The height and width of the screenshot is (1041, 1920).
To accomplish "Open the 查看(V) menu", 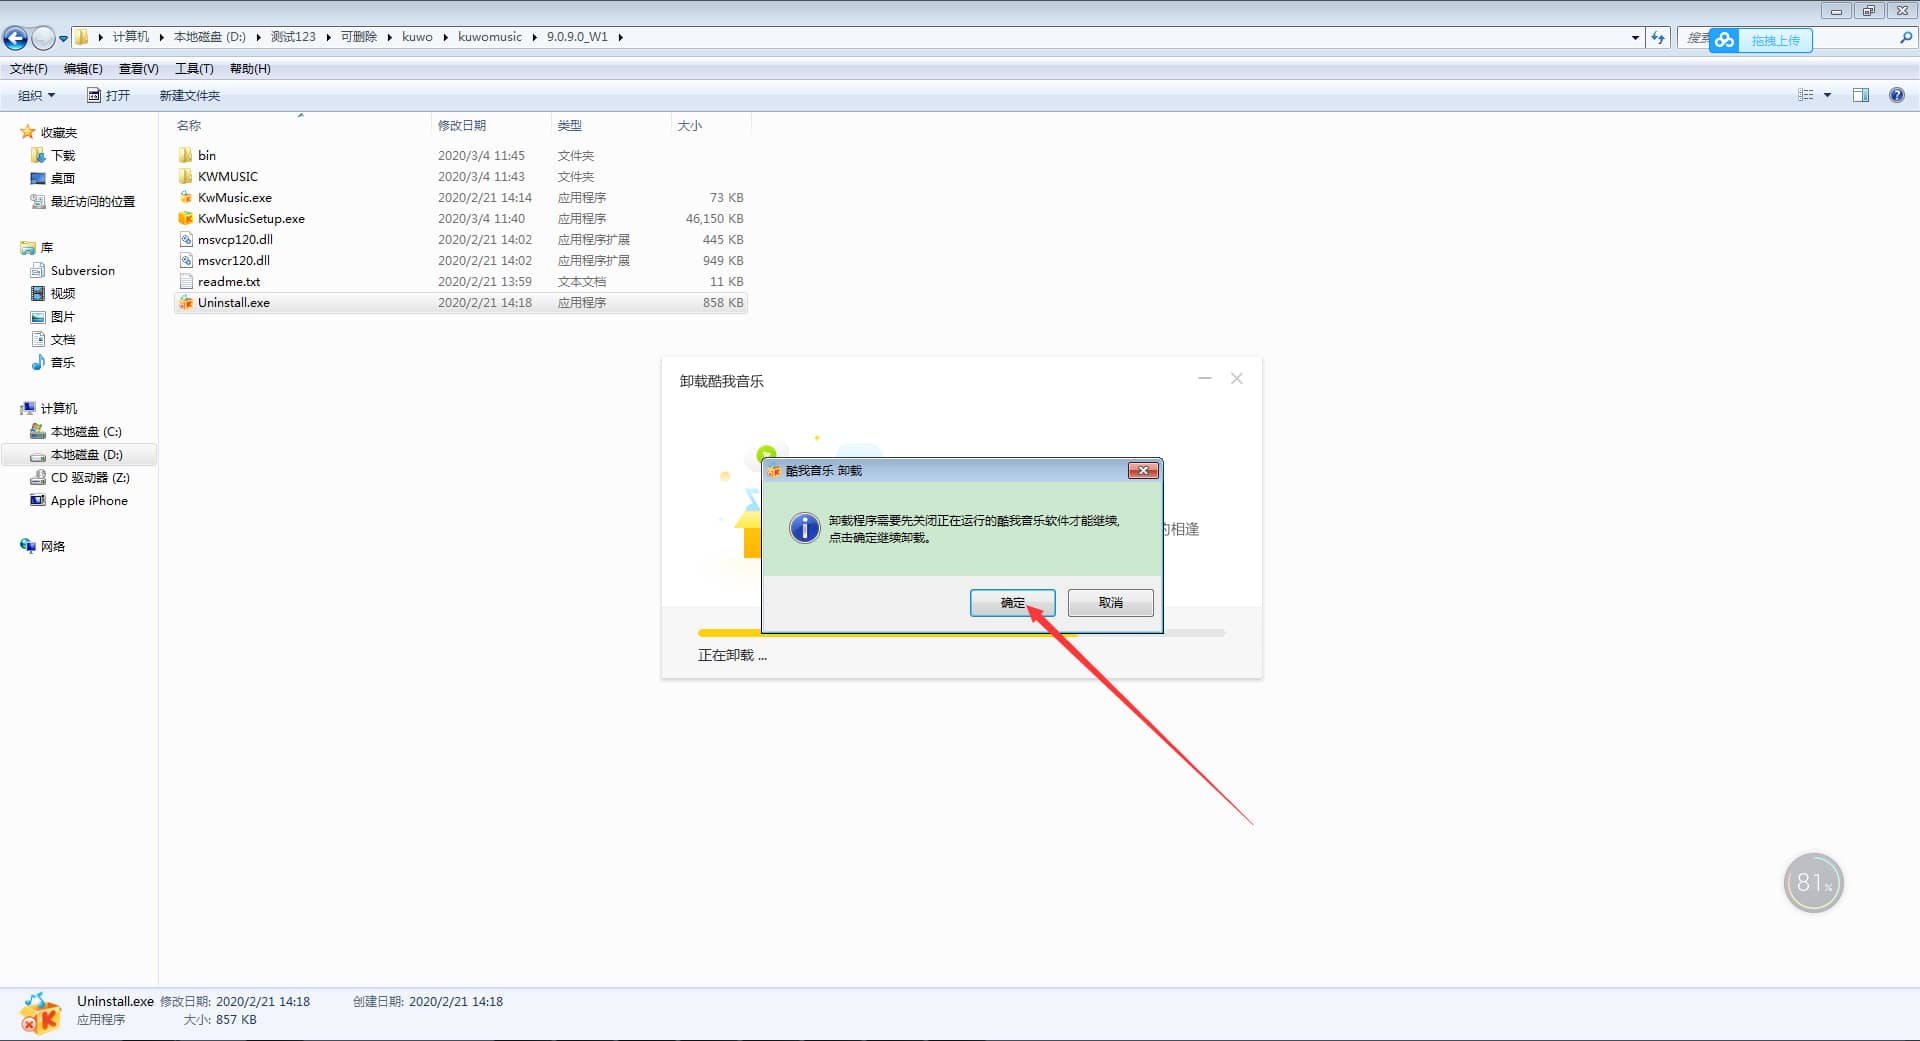I will [139, 68].
